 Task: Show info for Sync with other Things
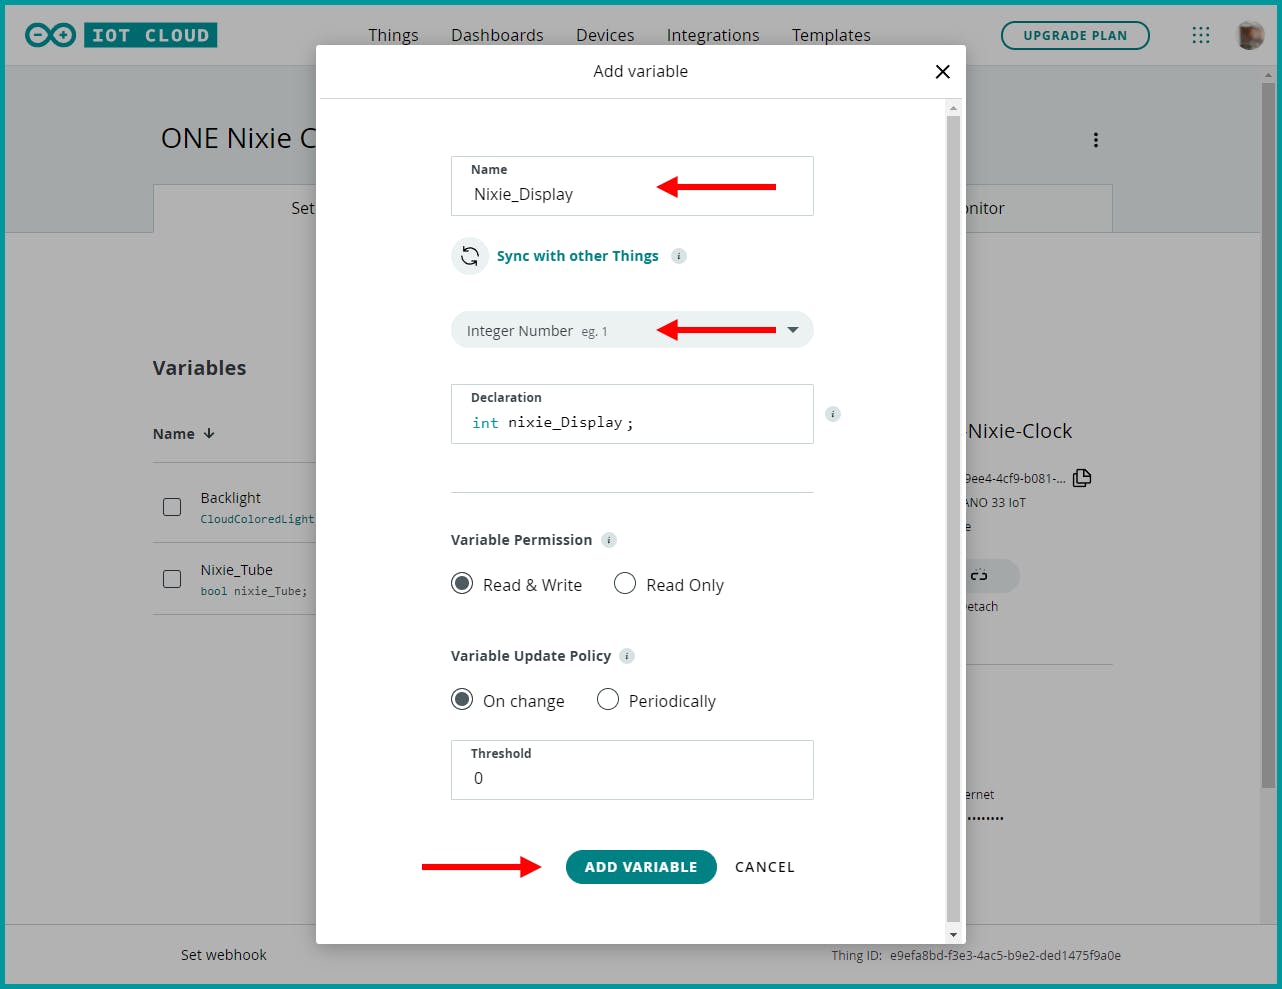(x=679, y=256)
